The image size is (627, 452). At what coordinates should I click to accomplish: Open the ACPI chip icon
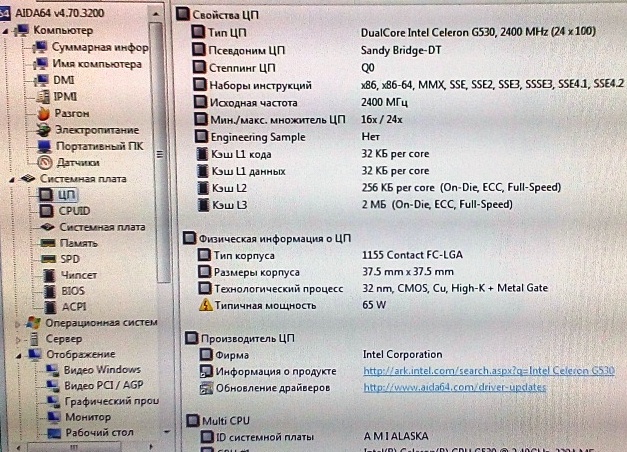[51, 307]
